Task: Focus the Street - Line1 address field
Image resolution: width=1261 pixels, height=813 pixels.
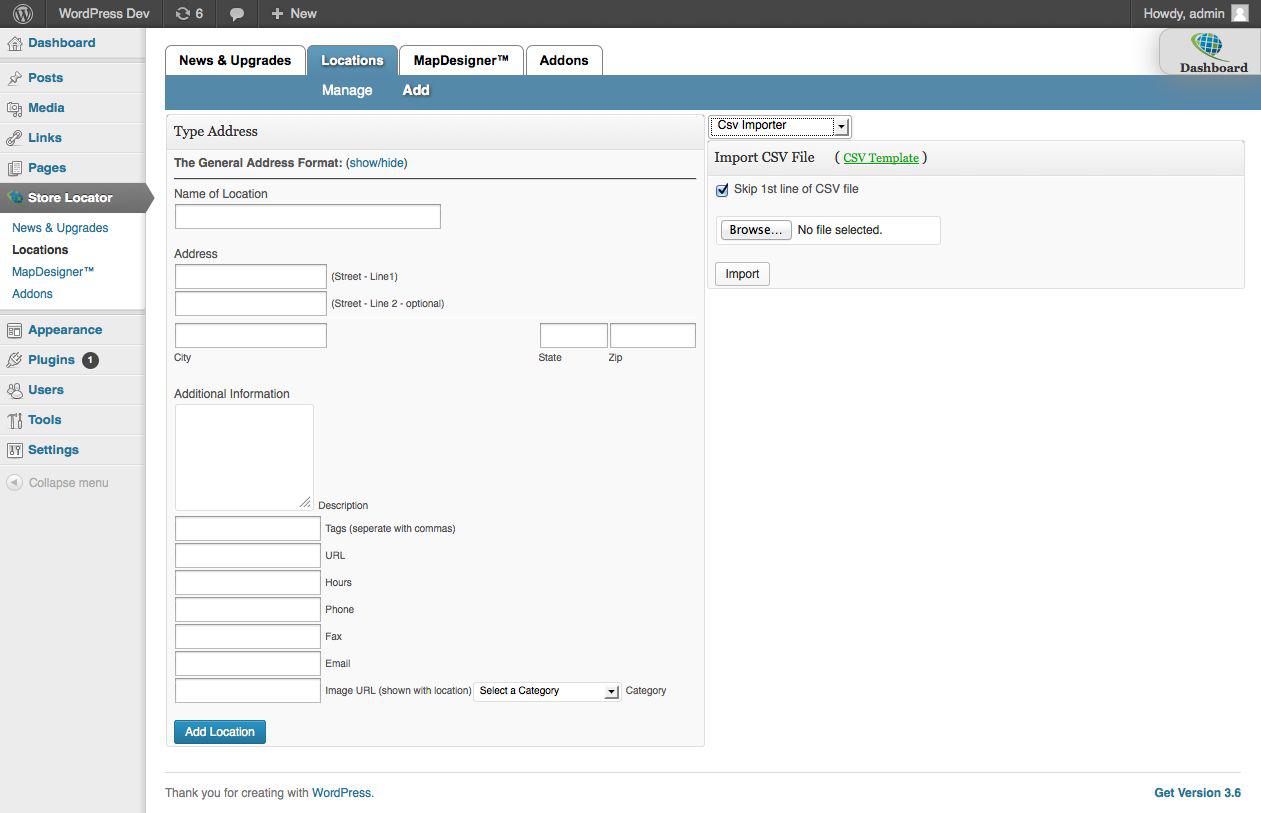Action: 251,277
